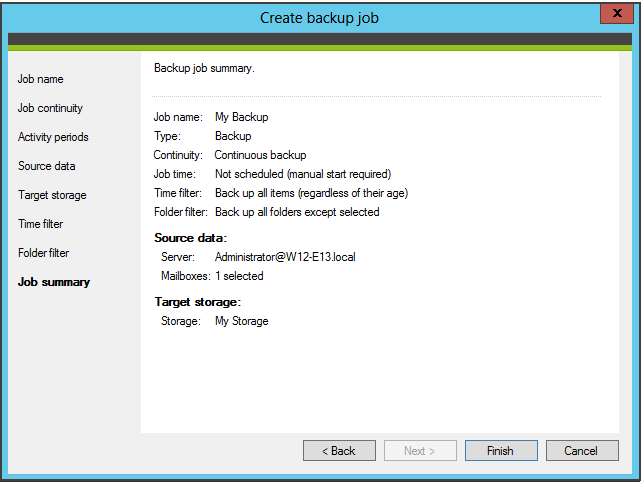Click Finish to create the backup job

pos(500,451)
